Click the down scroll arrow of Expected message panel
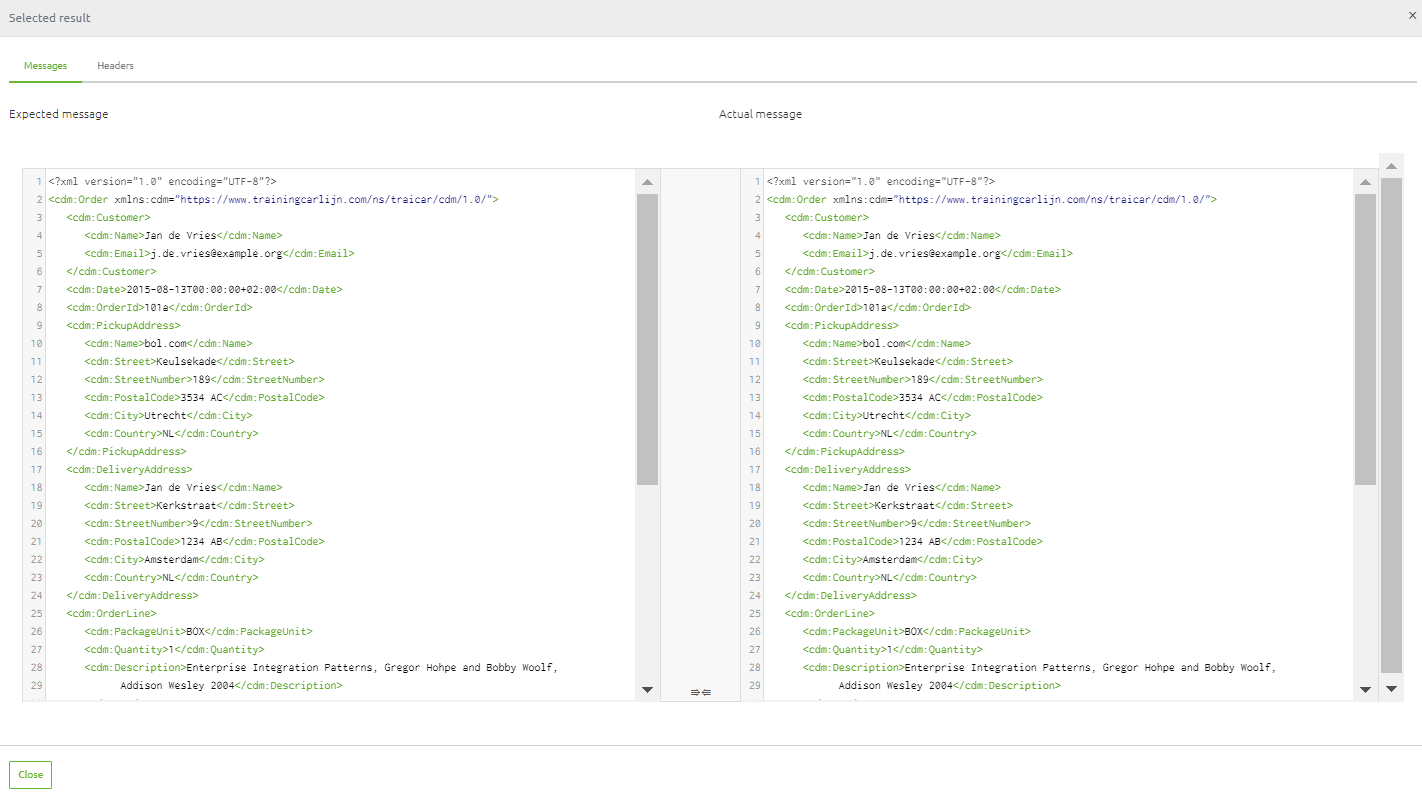1422x802 pixels. pos(647,689)
